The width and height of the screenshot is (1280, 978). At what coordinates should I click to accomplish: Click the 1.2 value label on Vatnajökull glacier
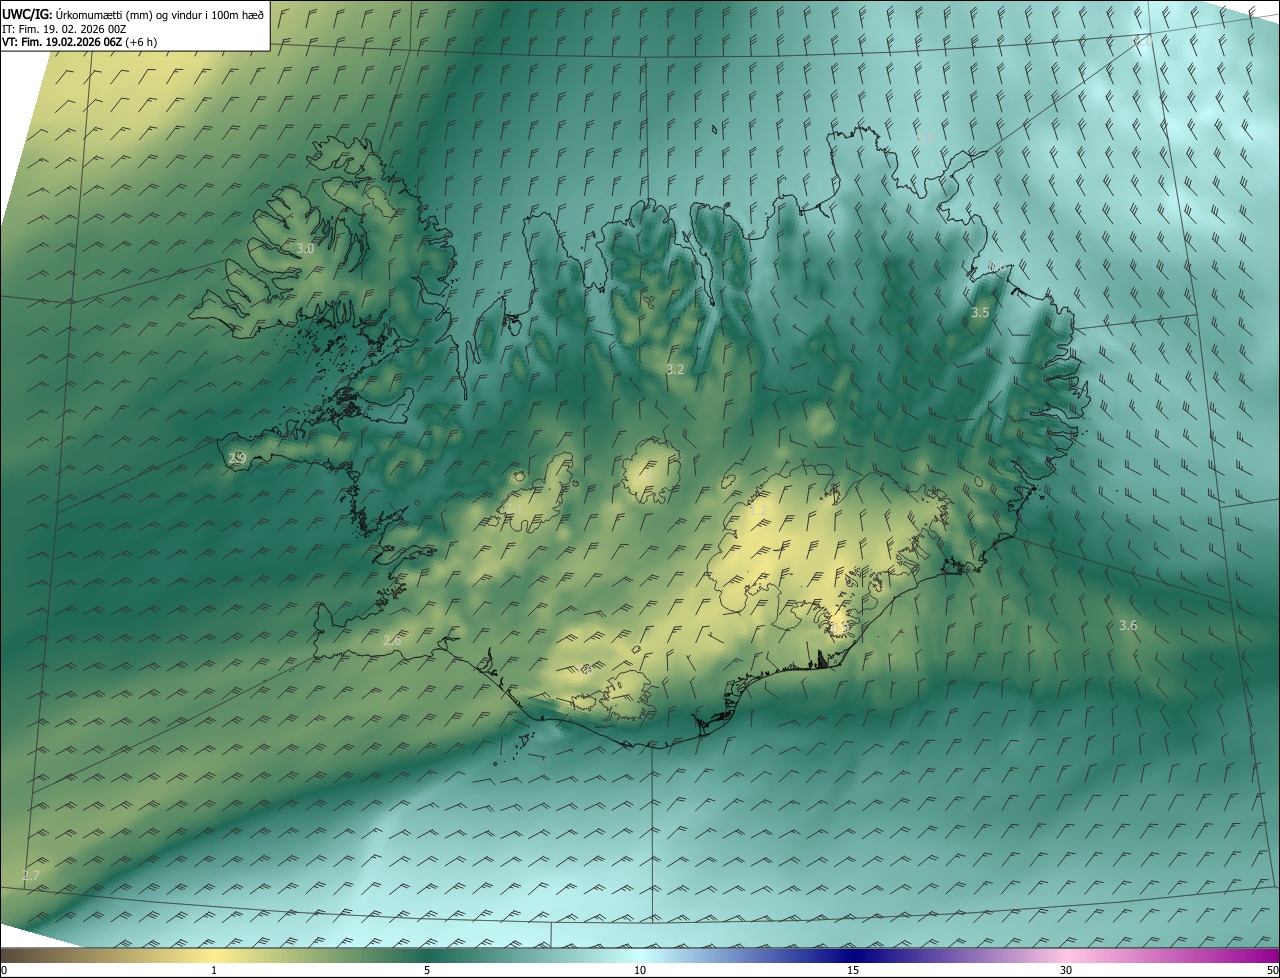click(x=758, y=510)
